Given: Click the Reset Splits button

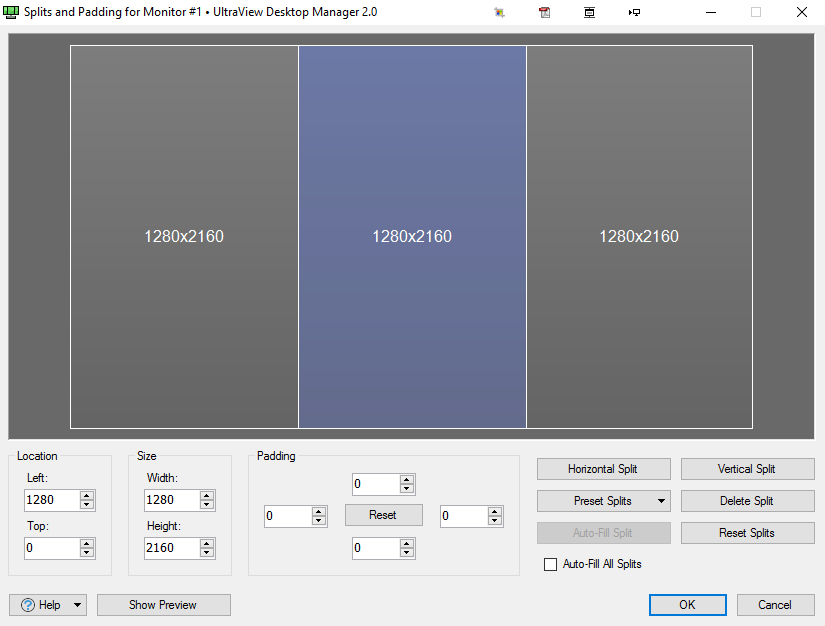Looking at the screenshot, I should click(x=747, y=533).
